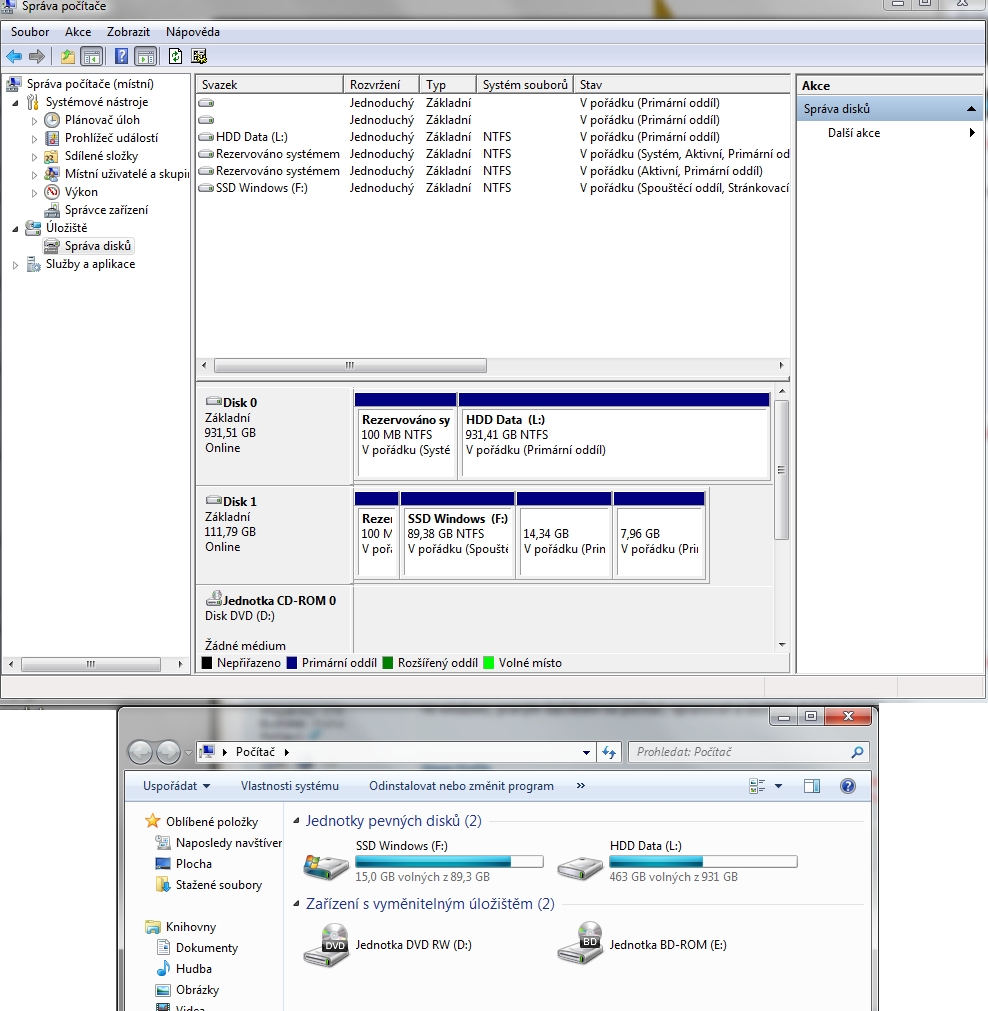
Task: Click the Explorer help icon in command bar
Action: pyautogui.click(x=848, y=786)
